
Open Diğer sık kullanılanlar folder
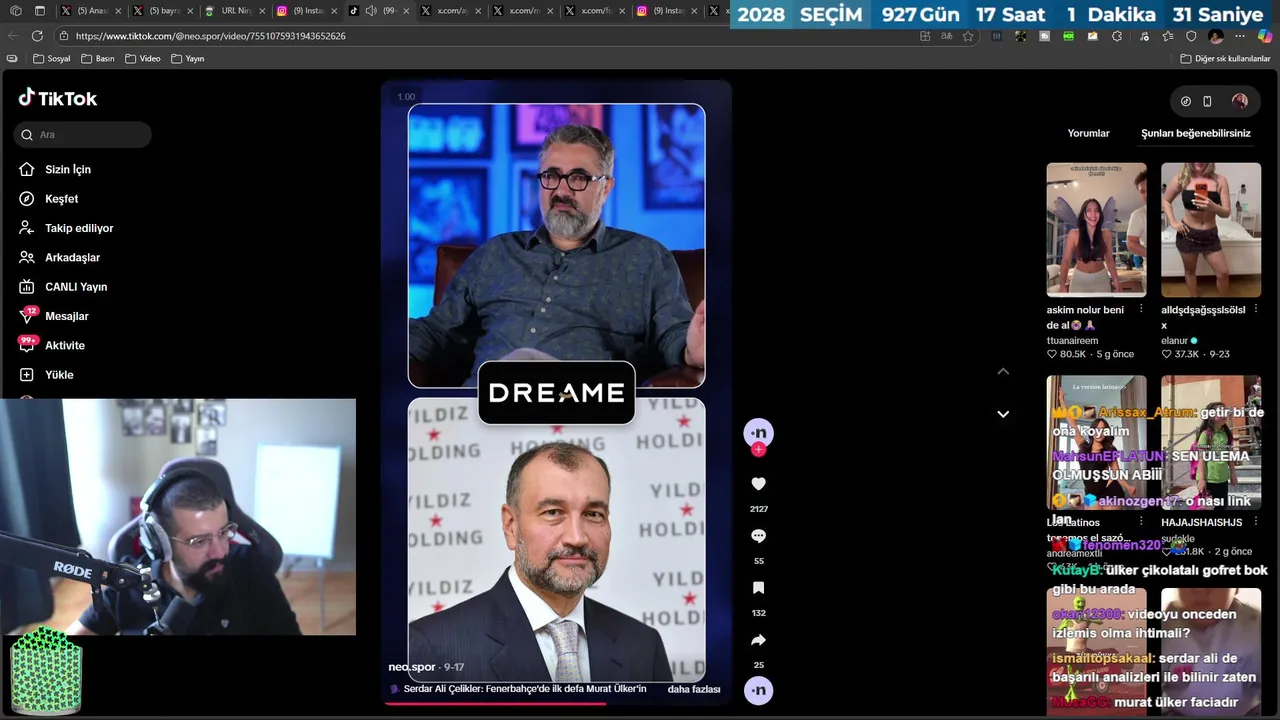(1226, 59)
